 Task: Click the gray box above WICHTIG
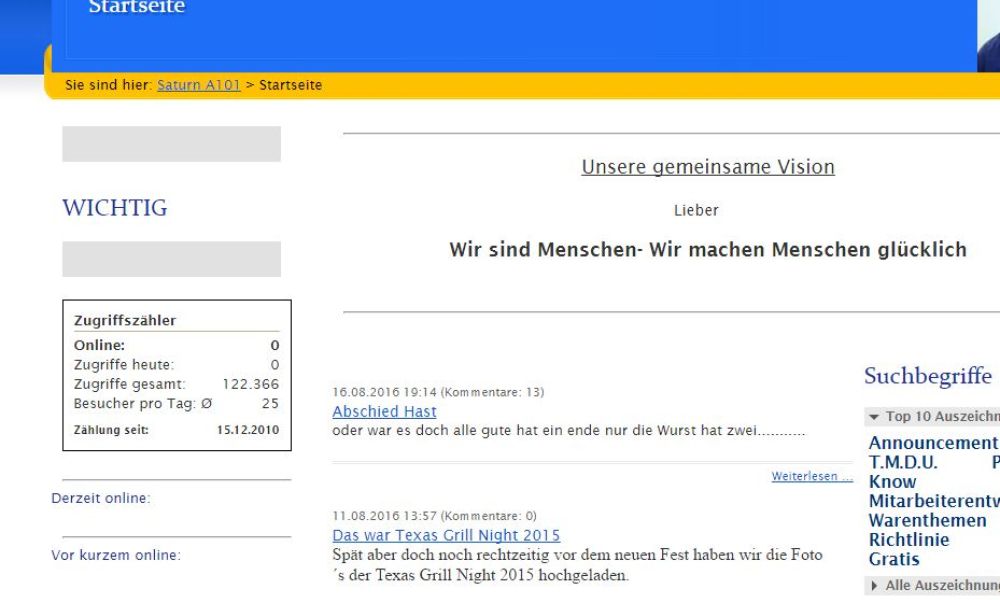point(171,144)
